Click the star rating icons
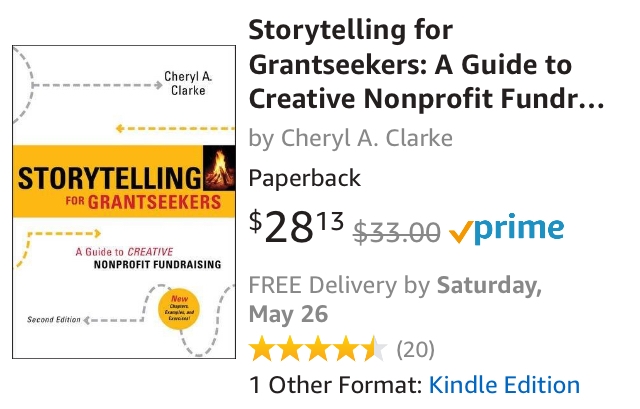The image size is (640, 409). point(317,349)
